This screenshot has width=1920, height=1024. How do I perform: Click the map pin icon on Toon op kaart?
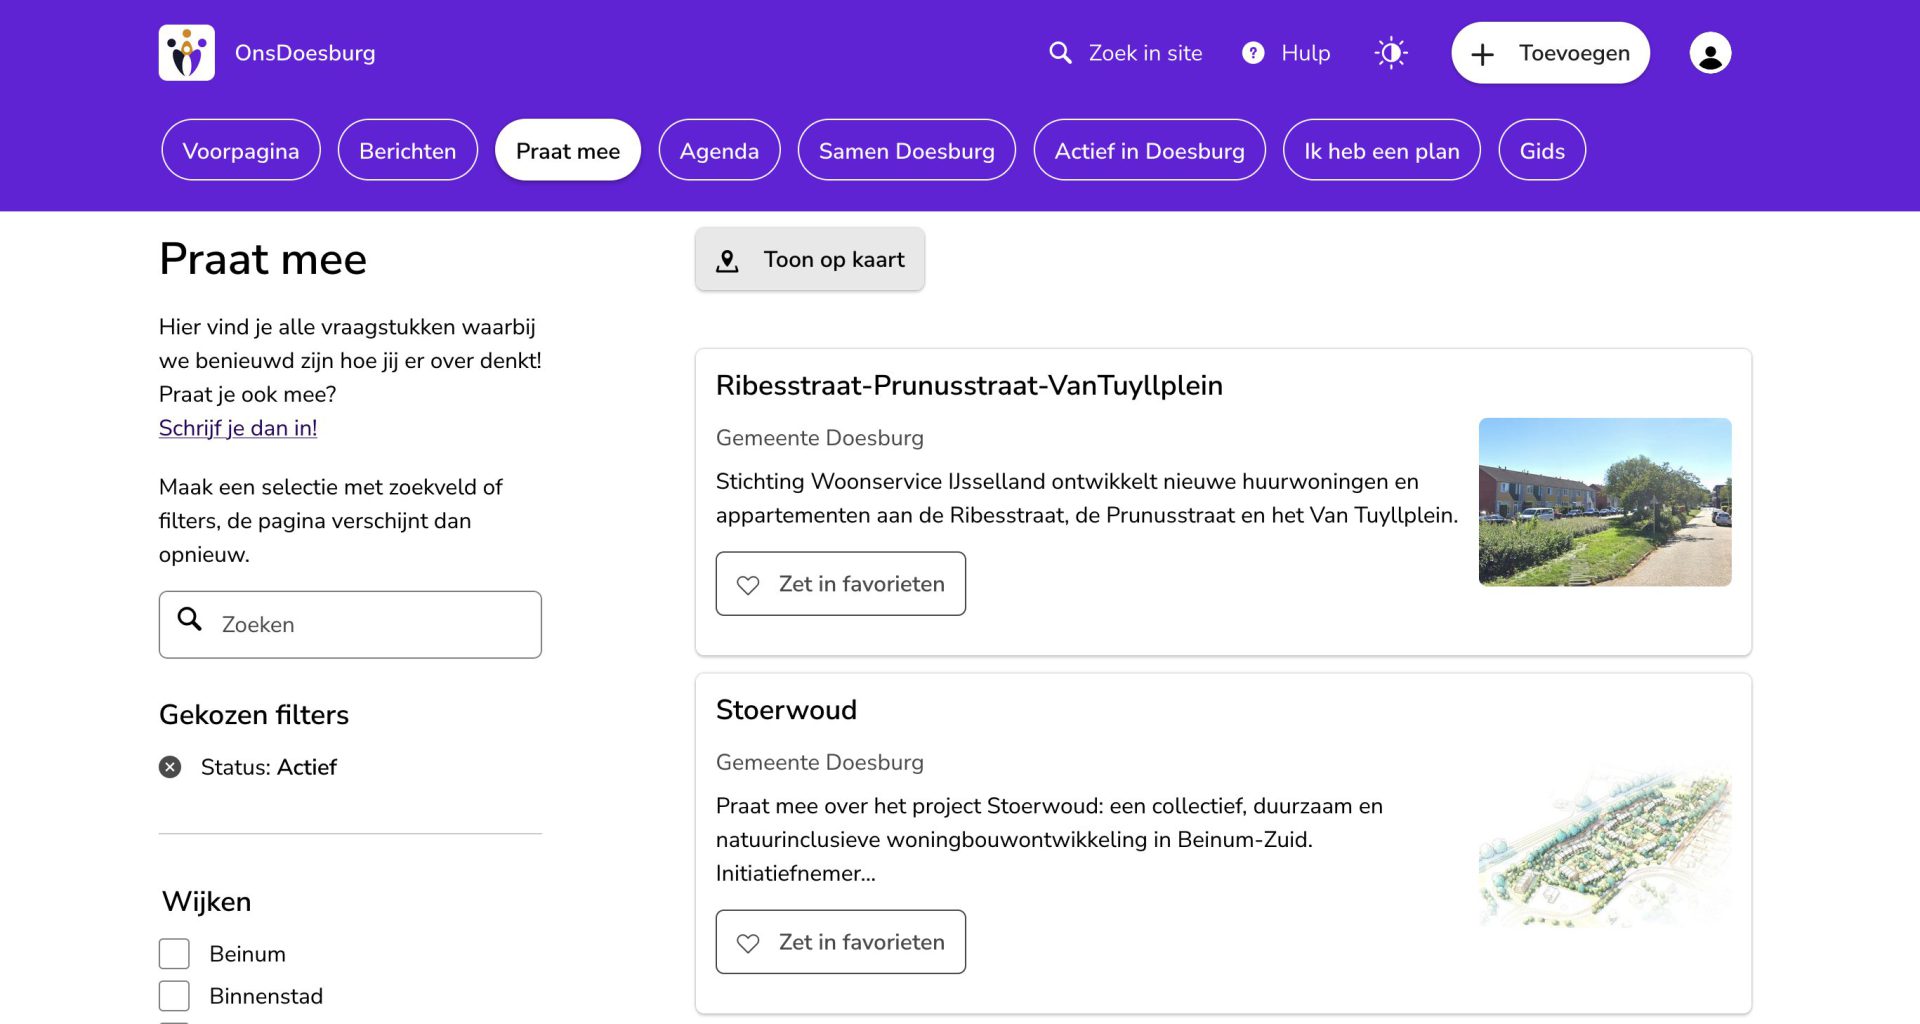(x=728, y=261)
